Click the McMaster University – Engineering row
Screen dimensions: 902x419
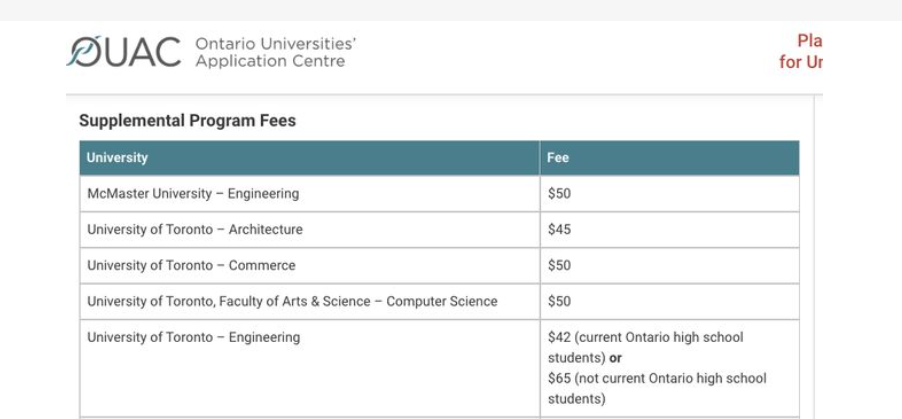point(193,194)
